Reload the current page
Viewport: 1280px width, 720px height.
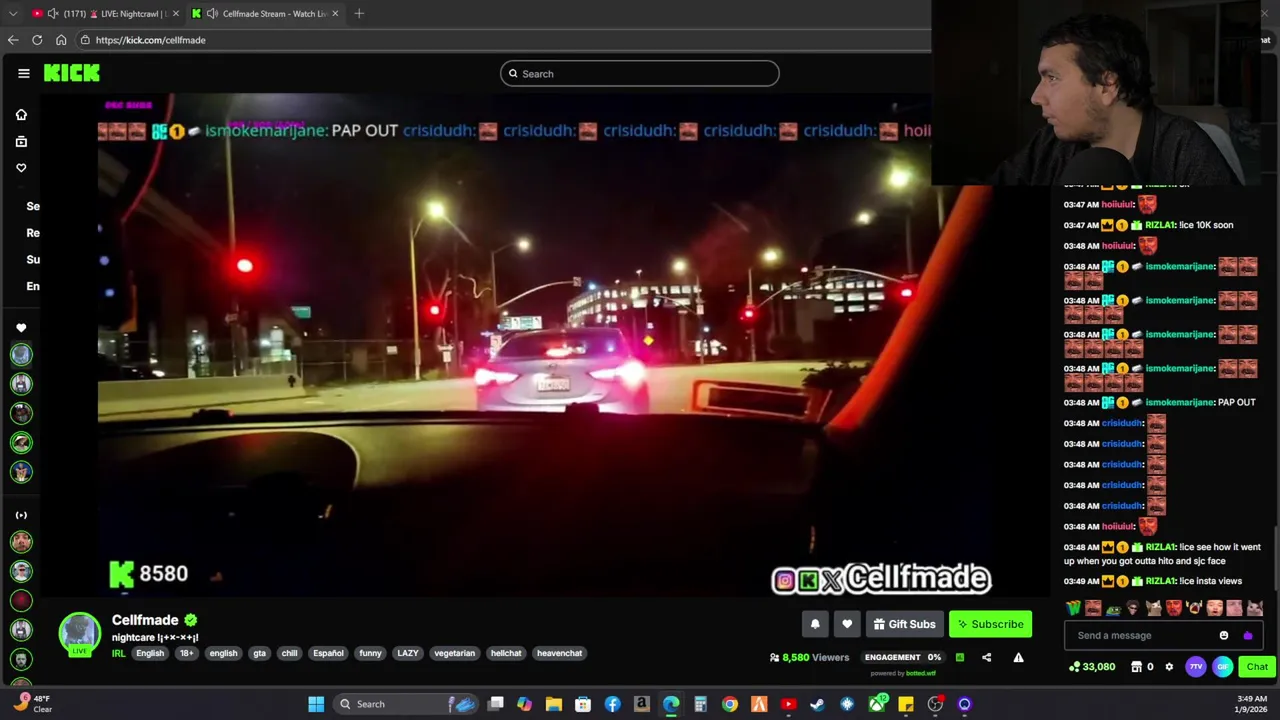pos(37,40)
